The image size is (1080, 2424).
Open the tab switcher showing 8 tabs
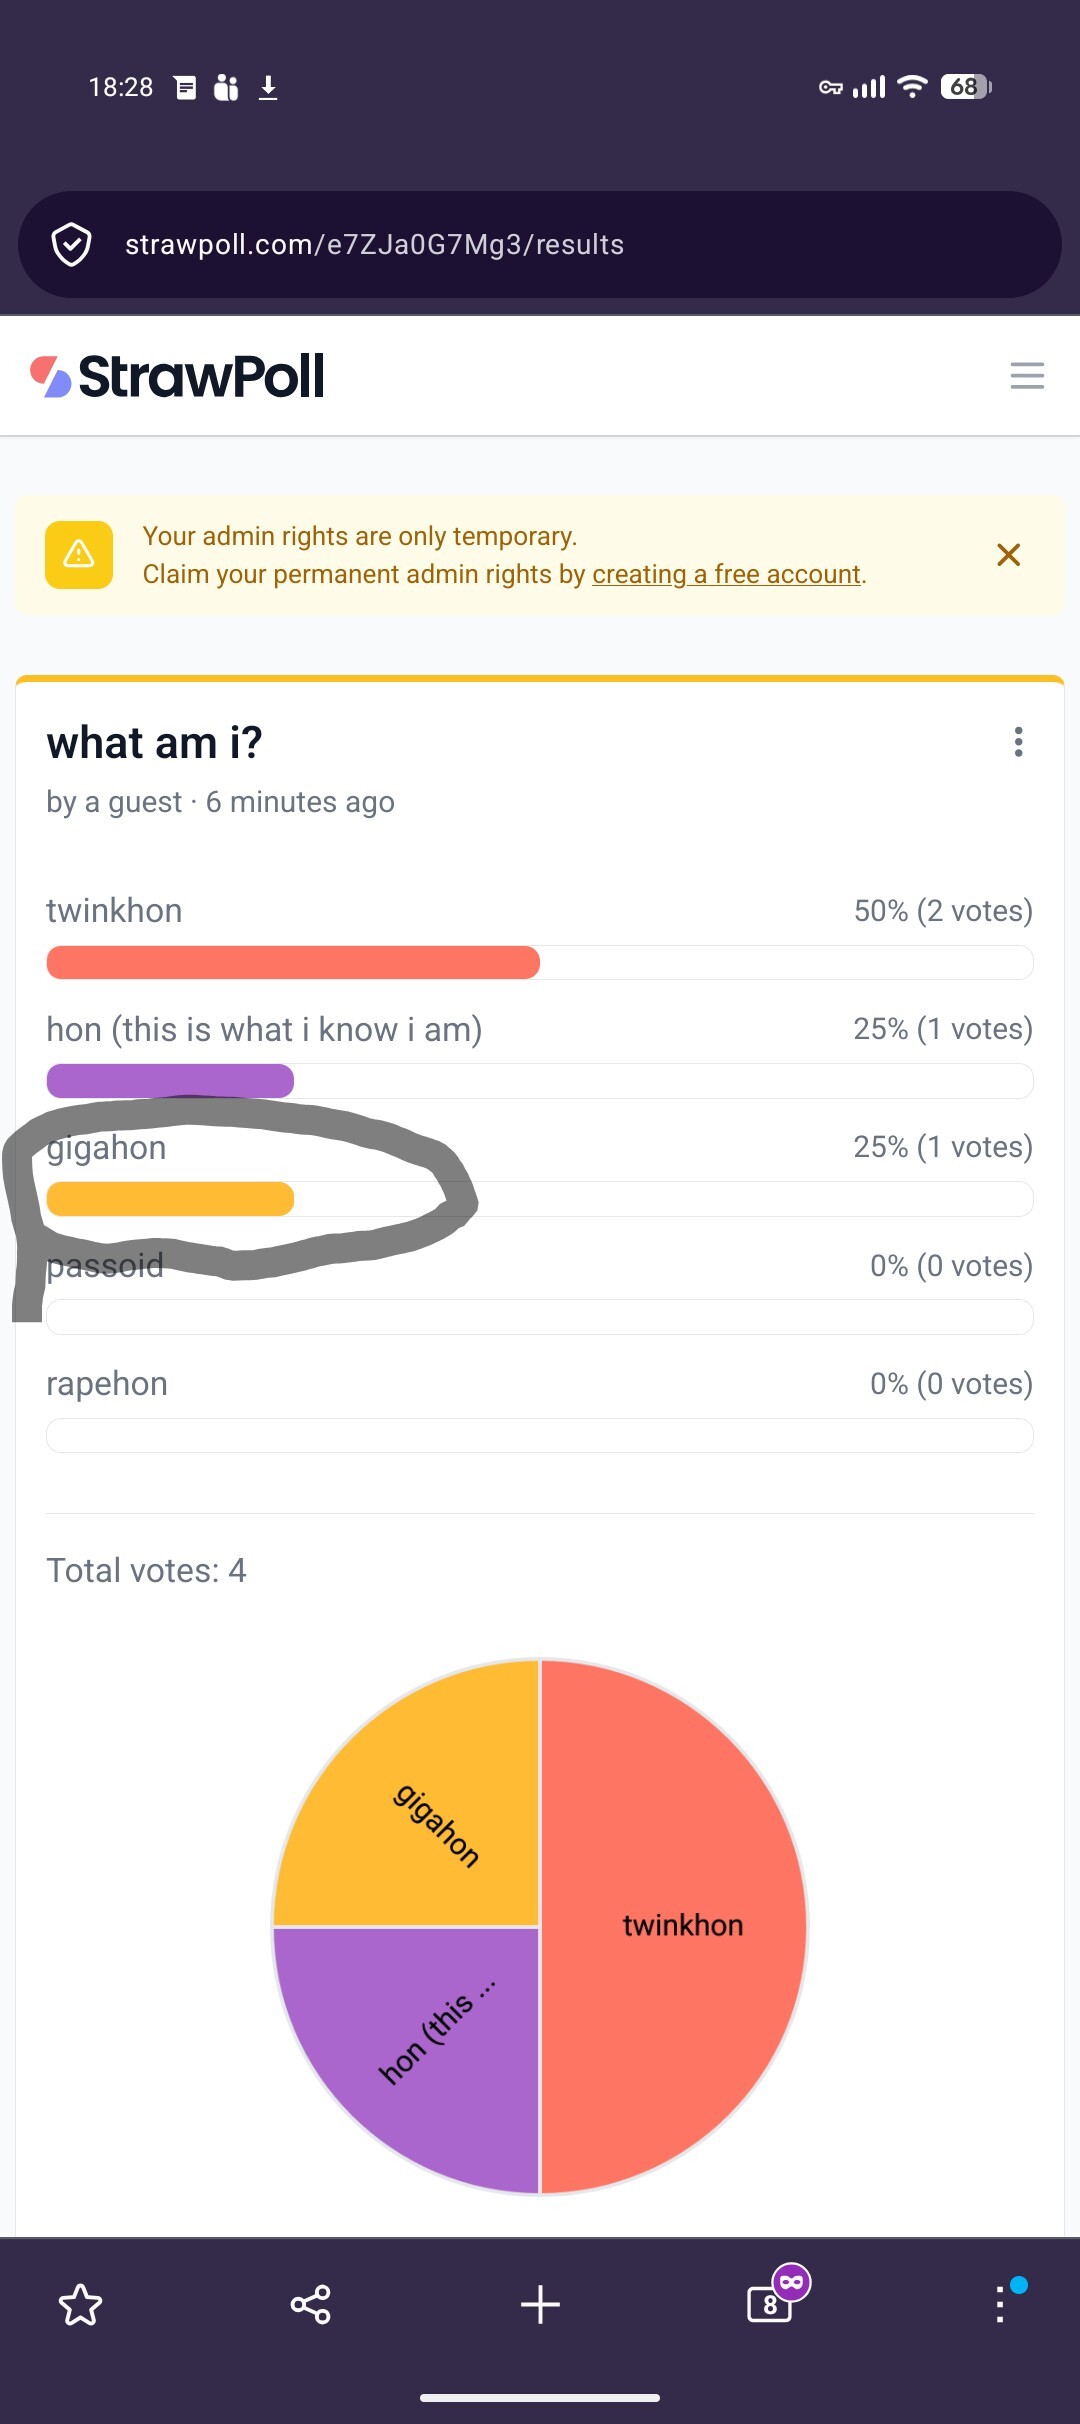(x=772, y=2303)
